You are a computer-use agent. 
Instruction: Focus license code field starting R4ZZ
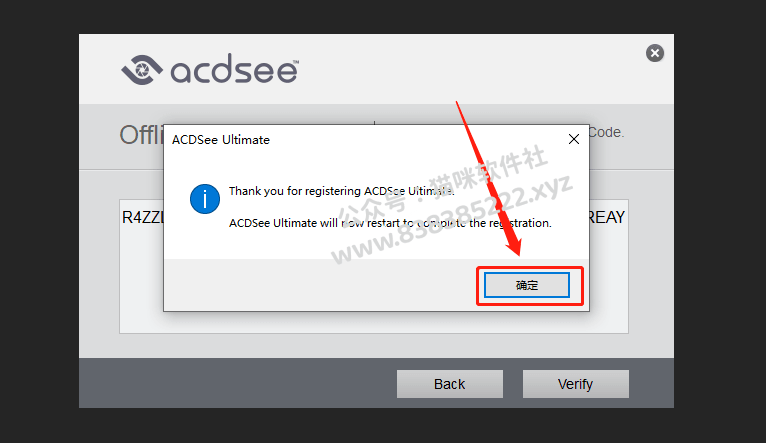[142, 217]
